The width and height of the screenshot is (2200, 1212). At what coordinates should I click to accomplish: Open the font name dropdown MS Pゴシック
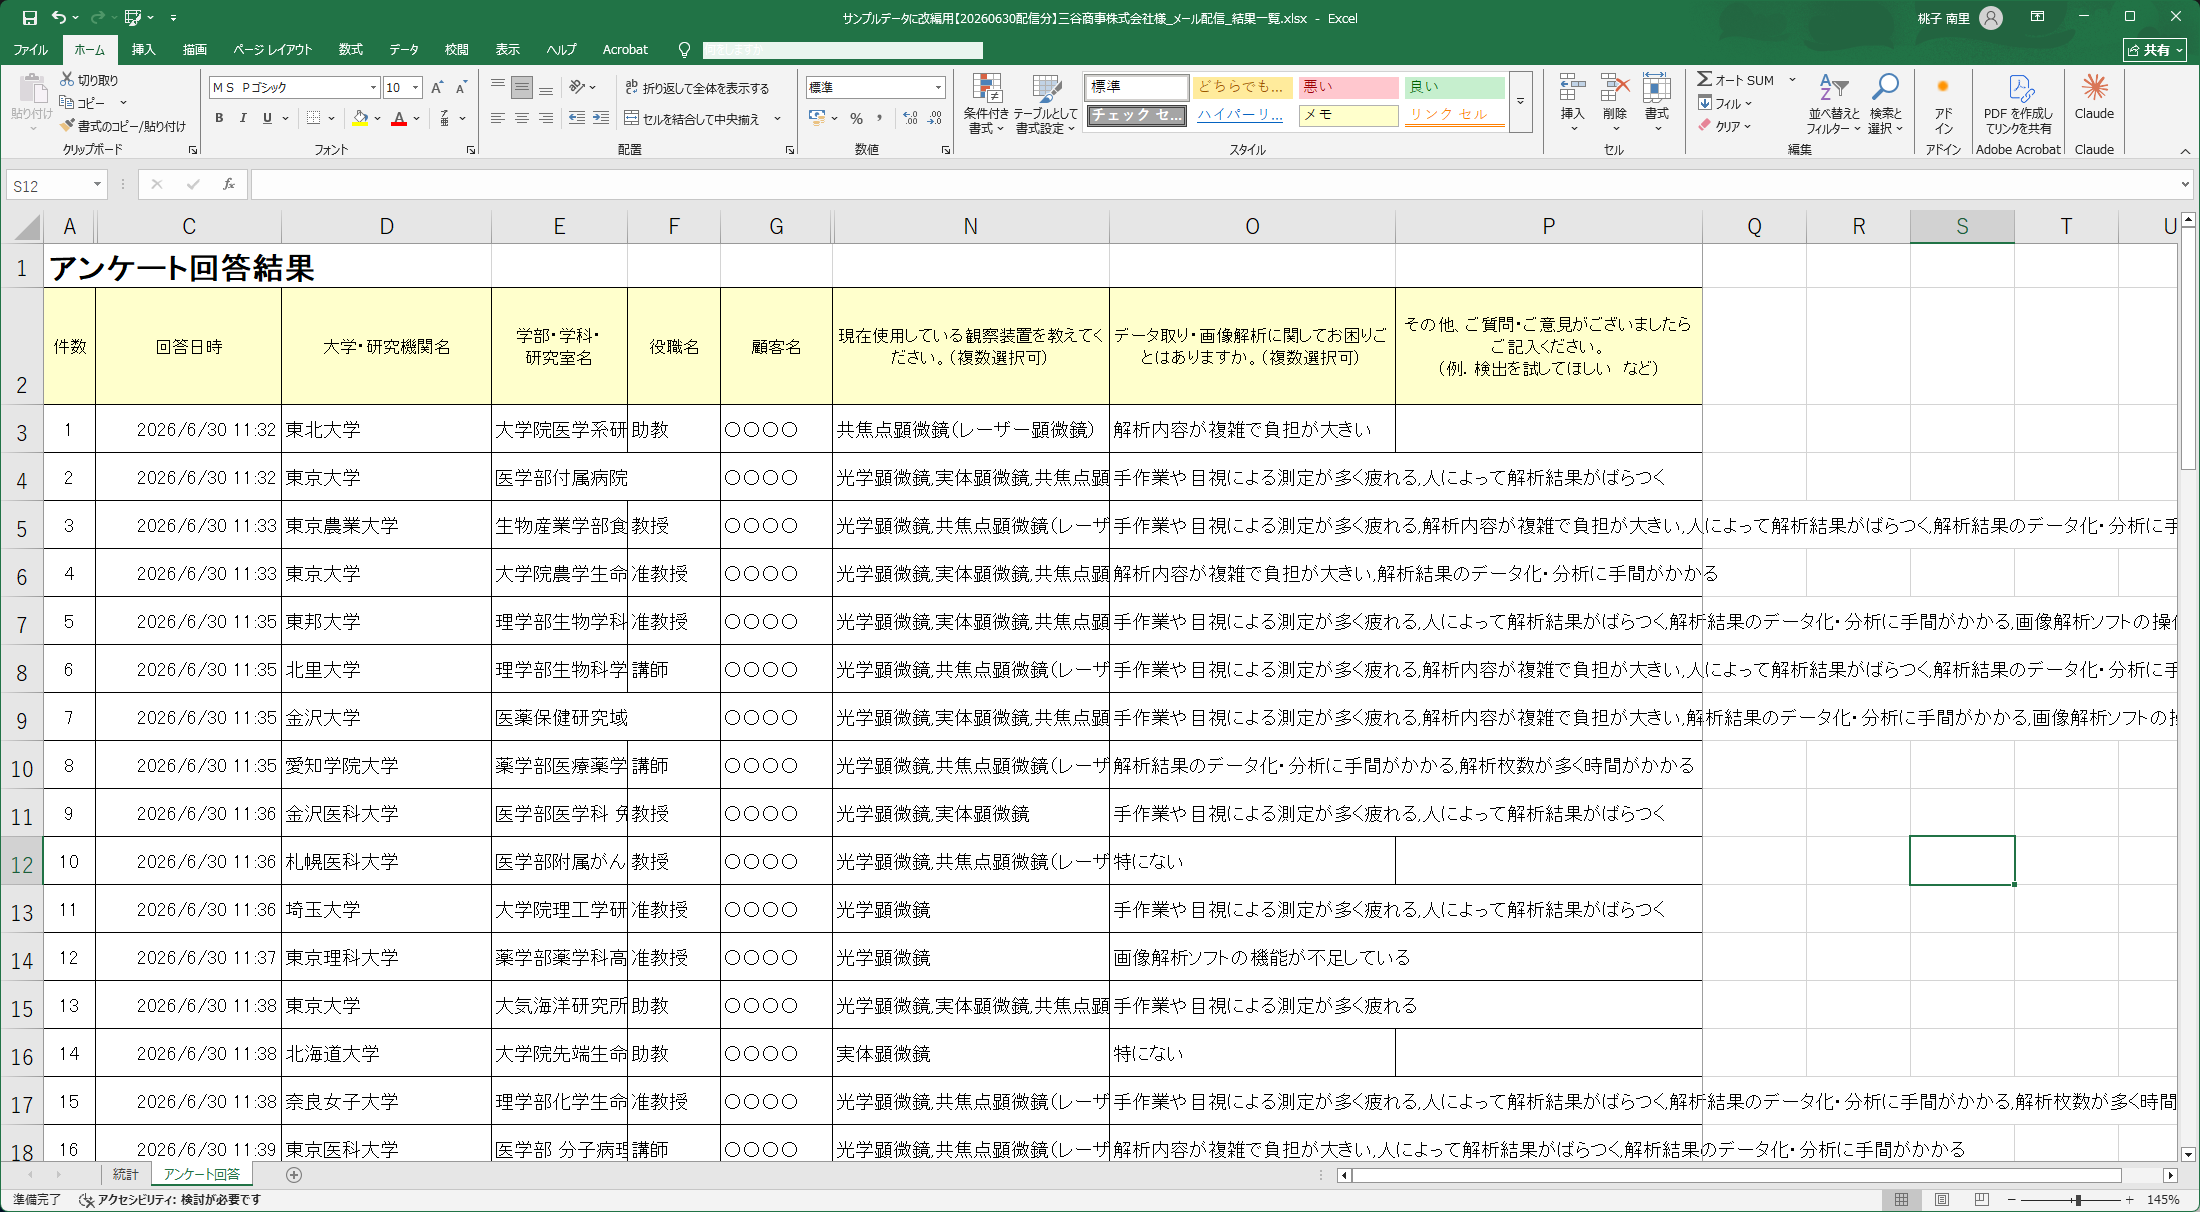[373, 88]
